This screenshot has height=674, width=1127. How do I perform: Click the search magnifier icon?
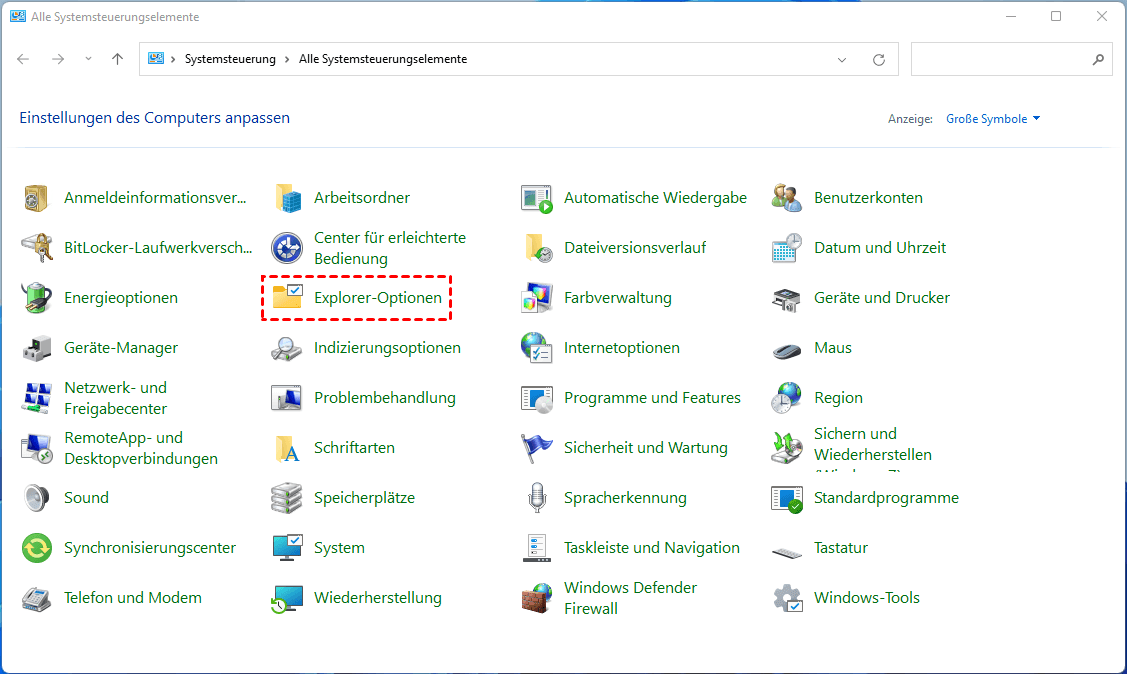1098,60
